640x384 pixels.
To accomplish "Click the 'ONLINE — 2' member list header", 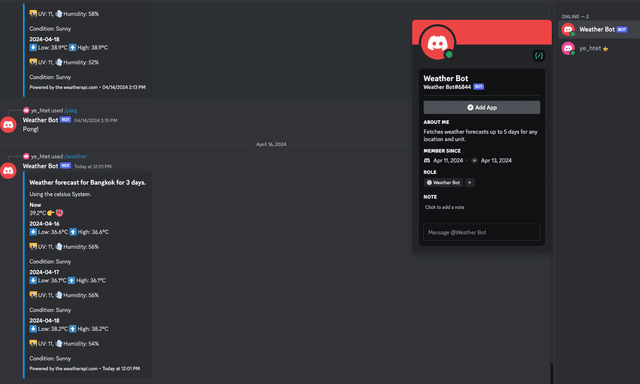I will click(x=575, y=17).
